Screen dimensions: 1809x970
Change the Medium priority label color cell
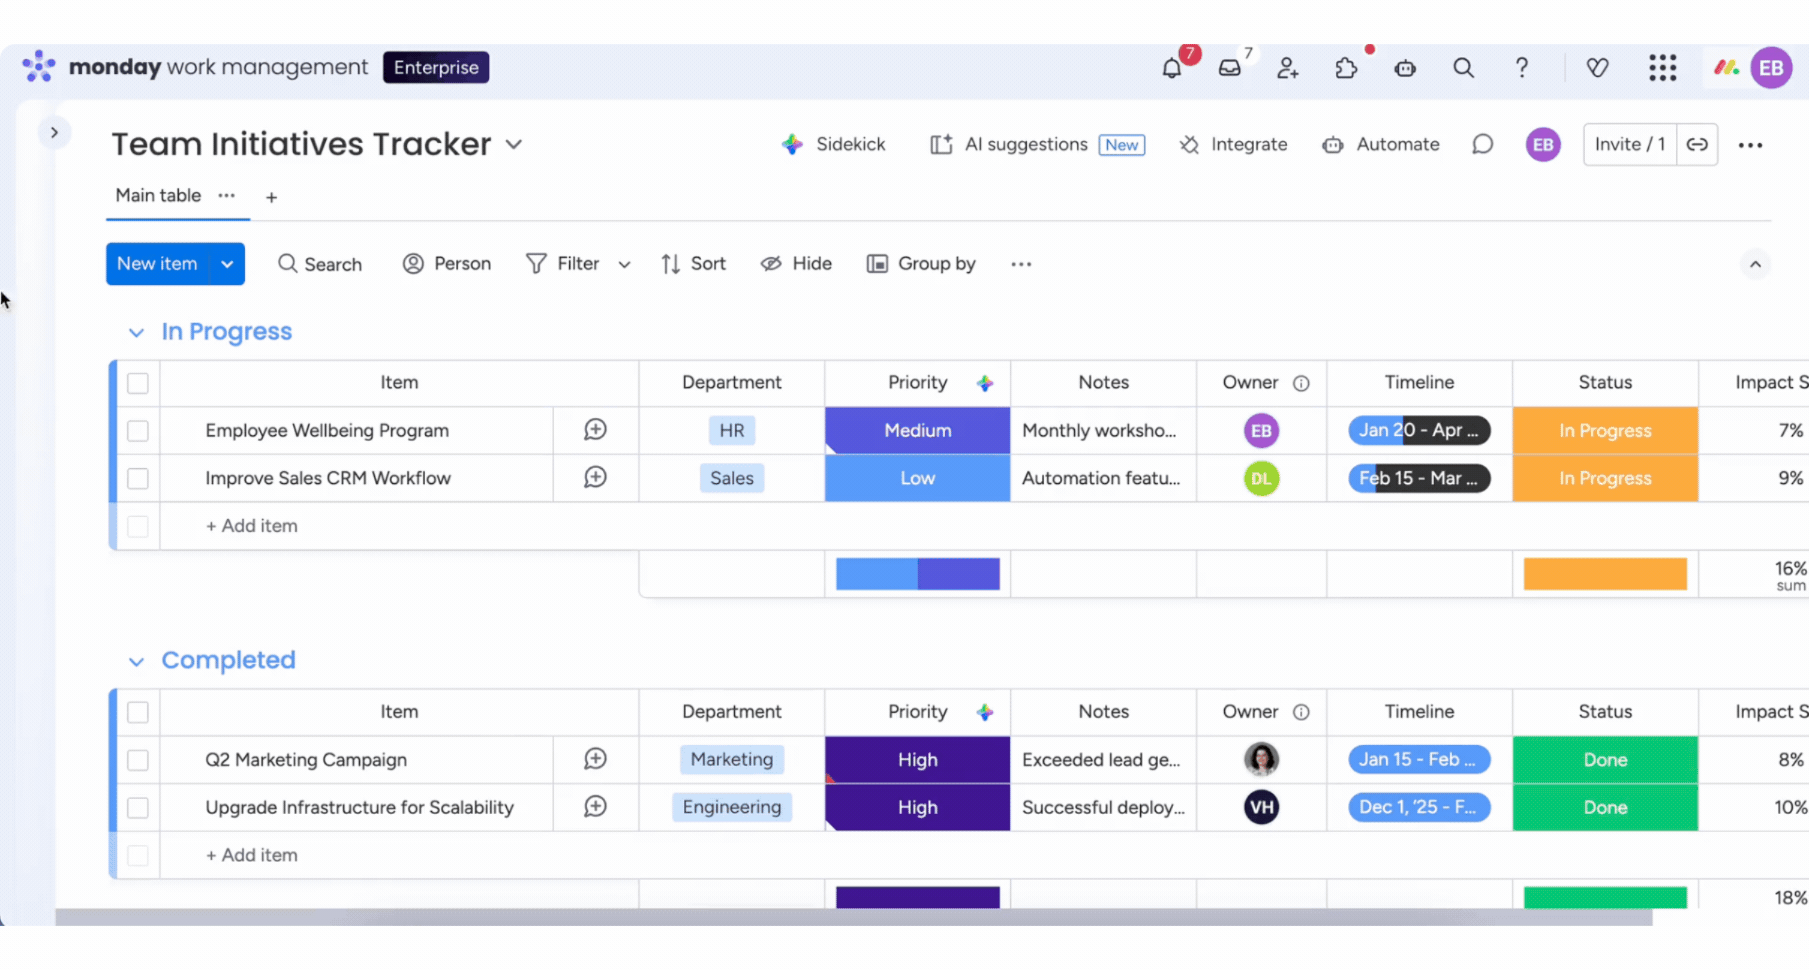pos(917,431)
